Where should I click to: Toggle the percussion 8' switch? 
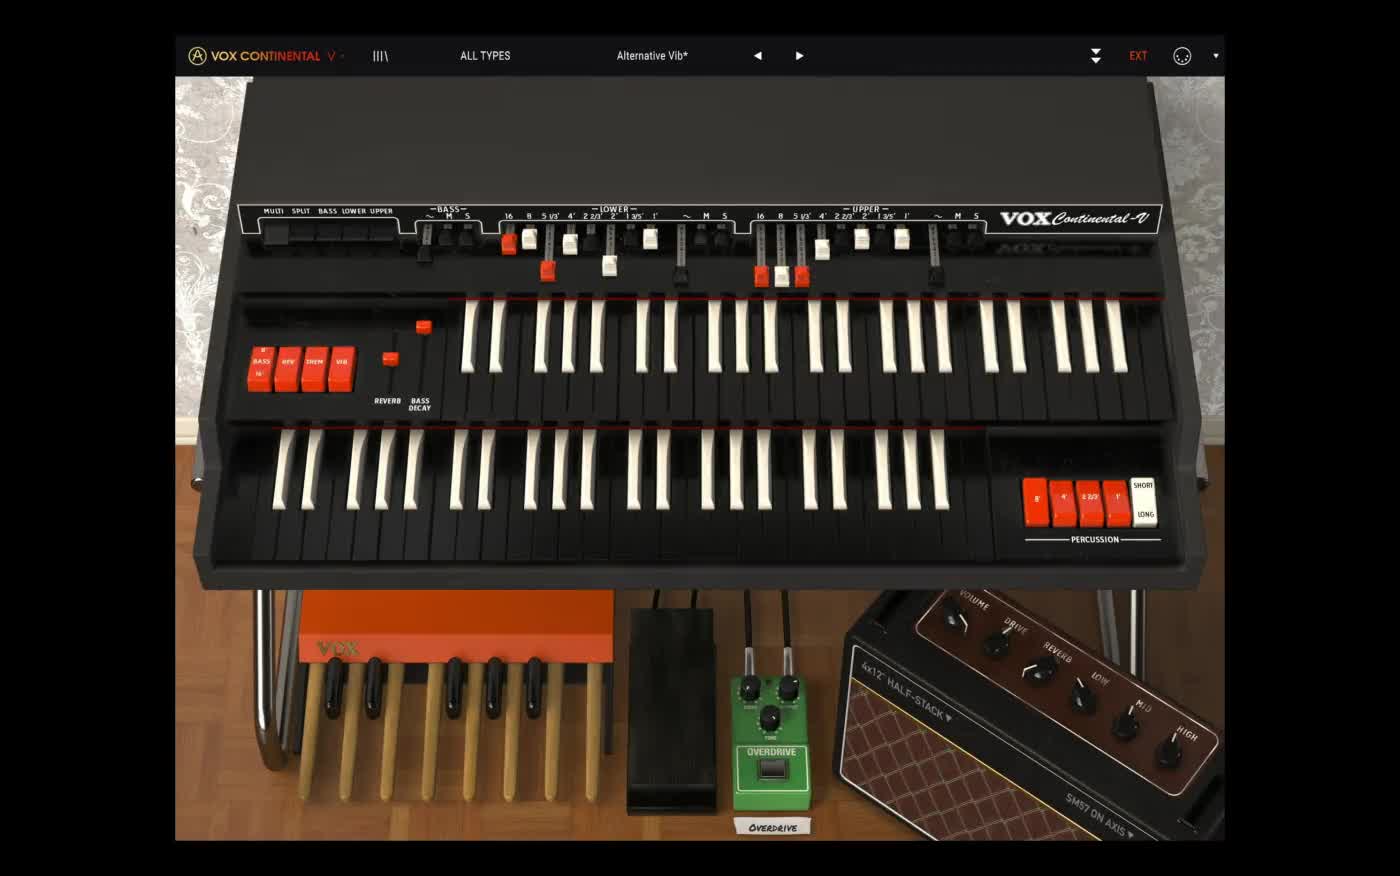click(1036, 502)
